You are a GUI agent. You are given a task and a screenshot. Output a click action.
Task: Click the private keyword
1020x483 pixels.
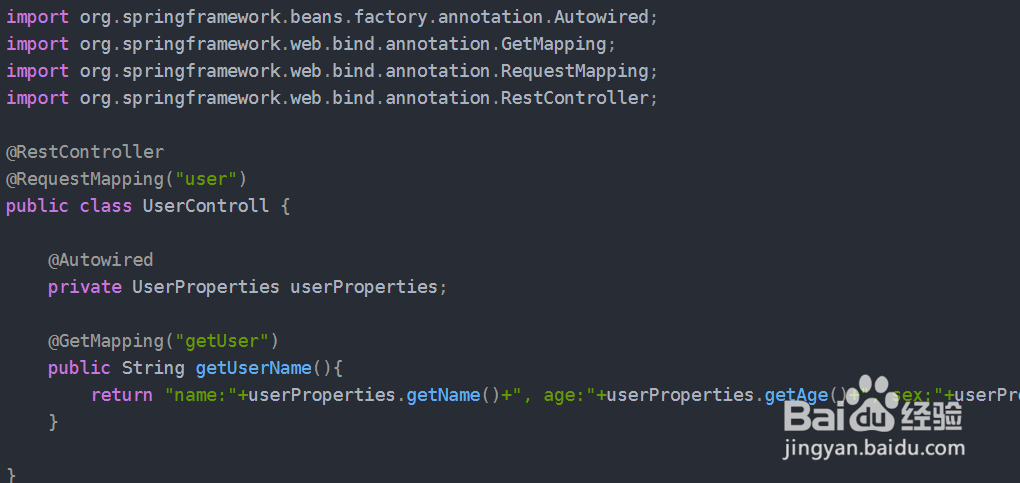85,287
